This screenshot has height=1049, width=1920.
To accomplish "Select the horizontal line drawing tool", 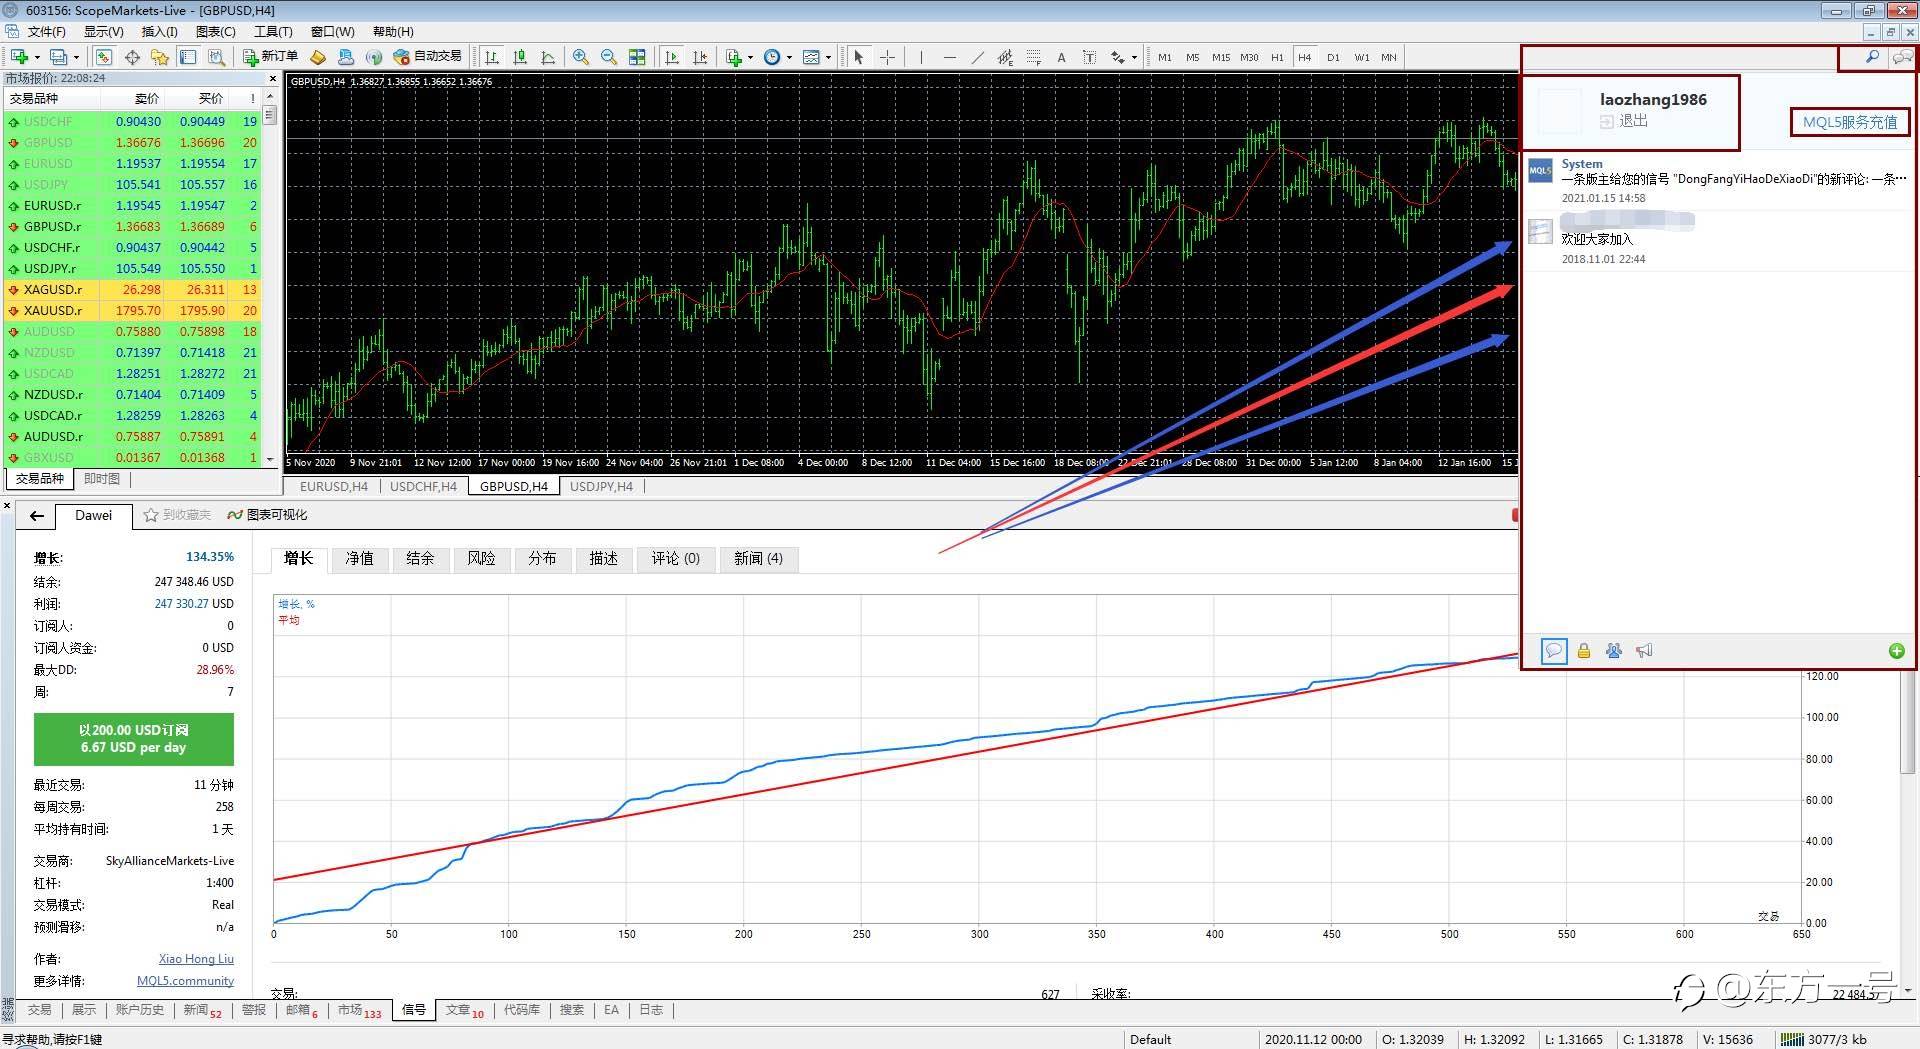I will 950,57.
